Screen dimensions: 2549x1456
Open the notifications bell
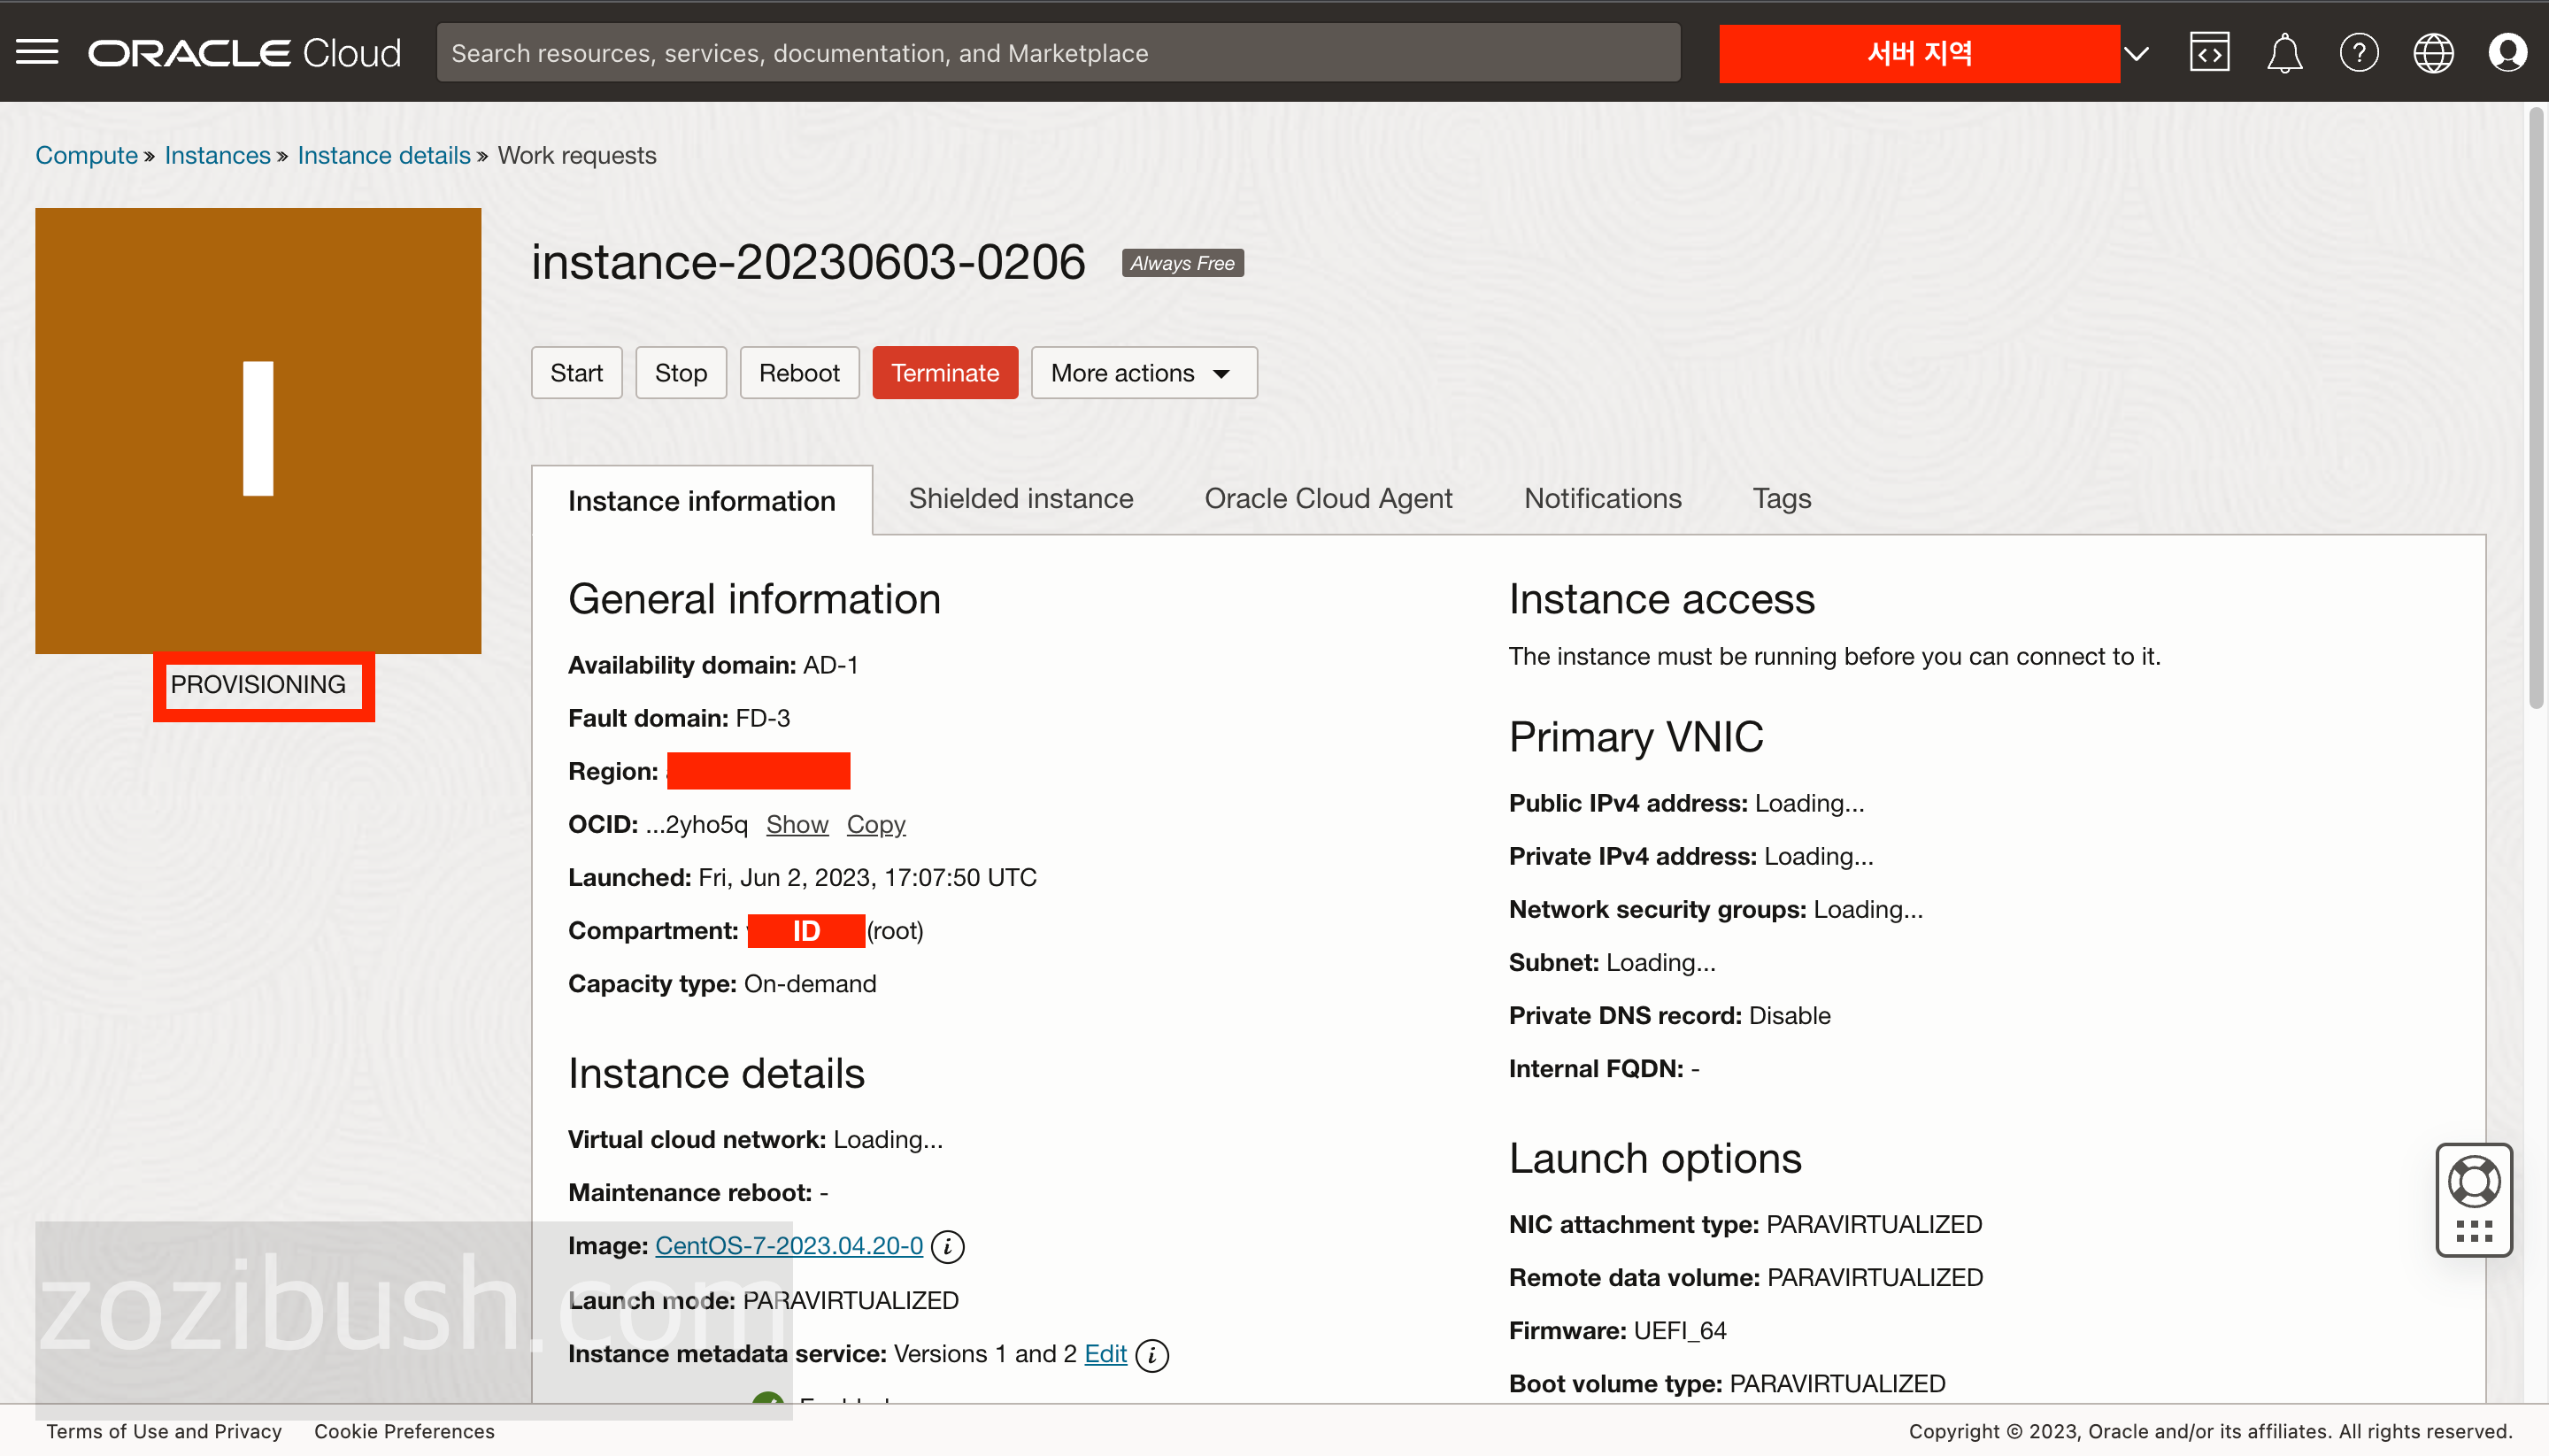pos(2284,52)
